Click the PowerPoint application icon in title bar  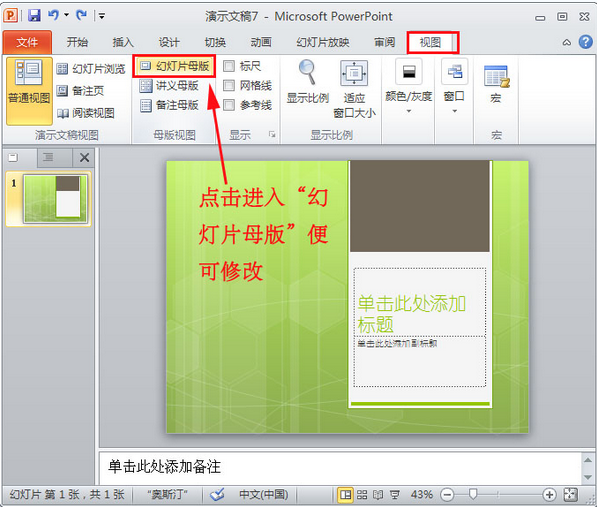[11, 16]
